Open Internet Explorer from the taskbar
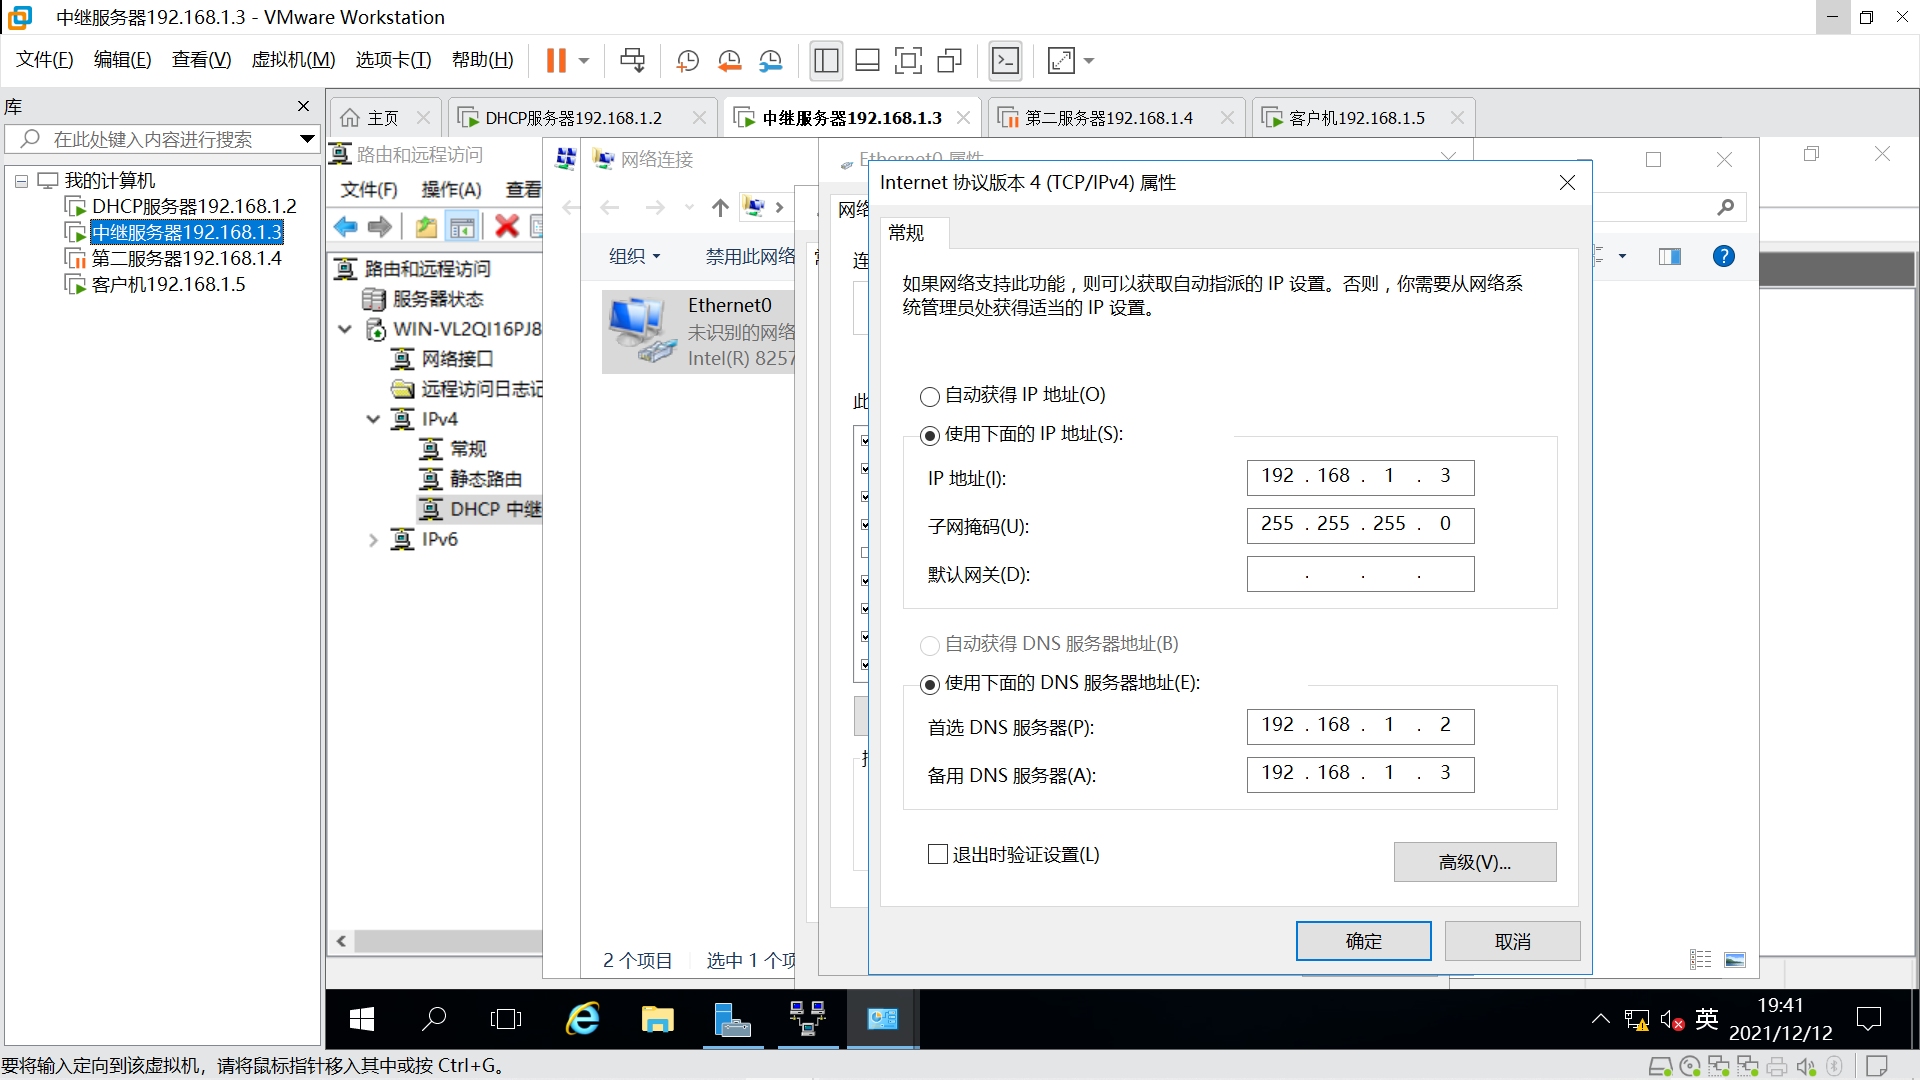Viewport: 1920px width, 1080px height. pyautogui.click(x=583, y=1019)
